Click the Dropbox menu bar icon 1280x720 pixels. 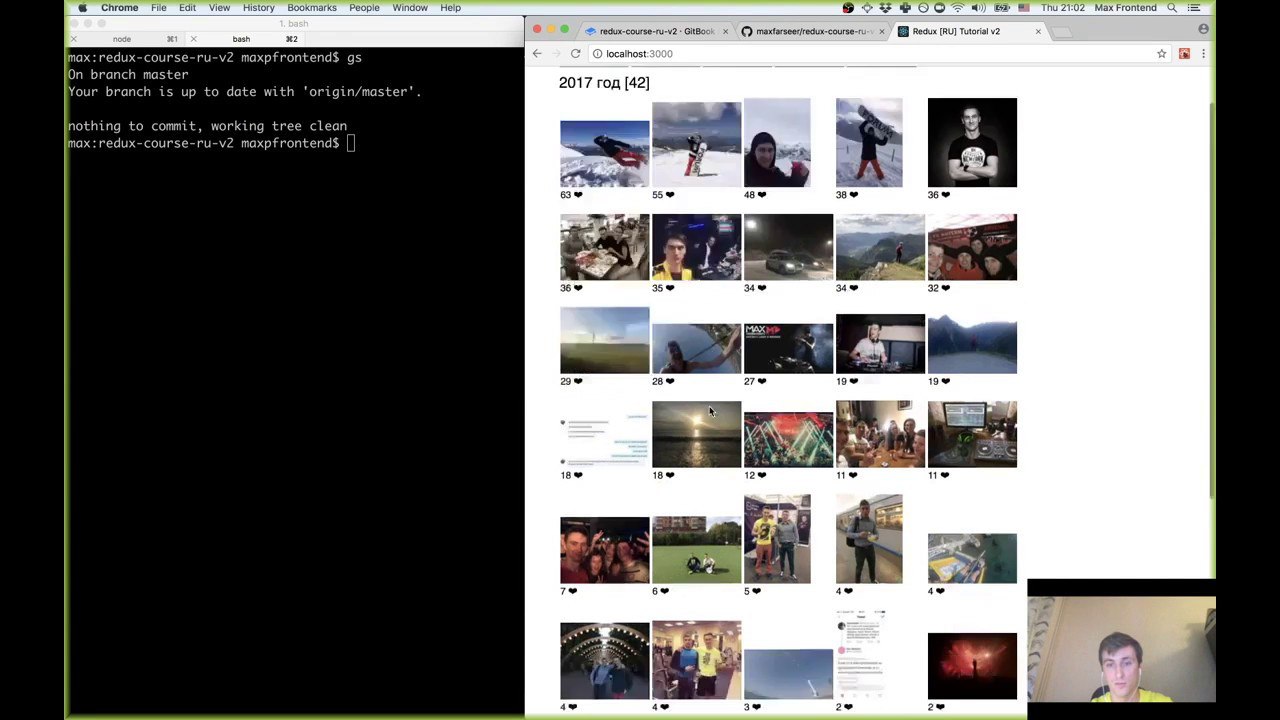pos(884,8)
